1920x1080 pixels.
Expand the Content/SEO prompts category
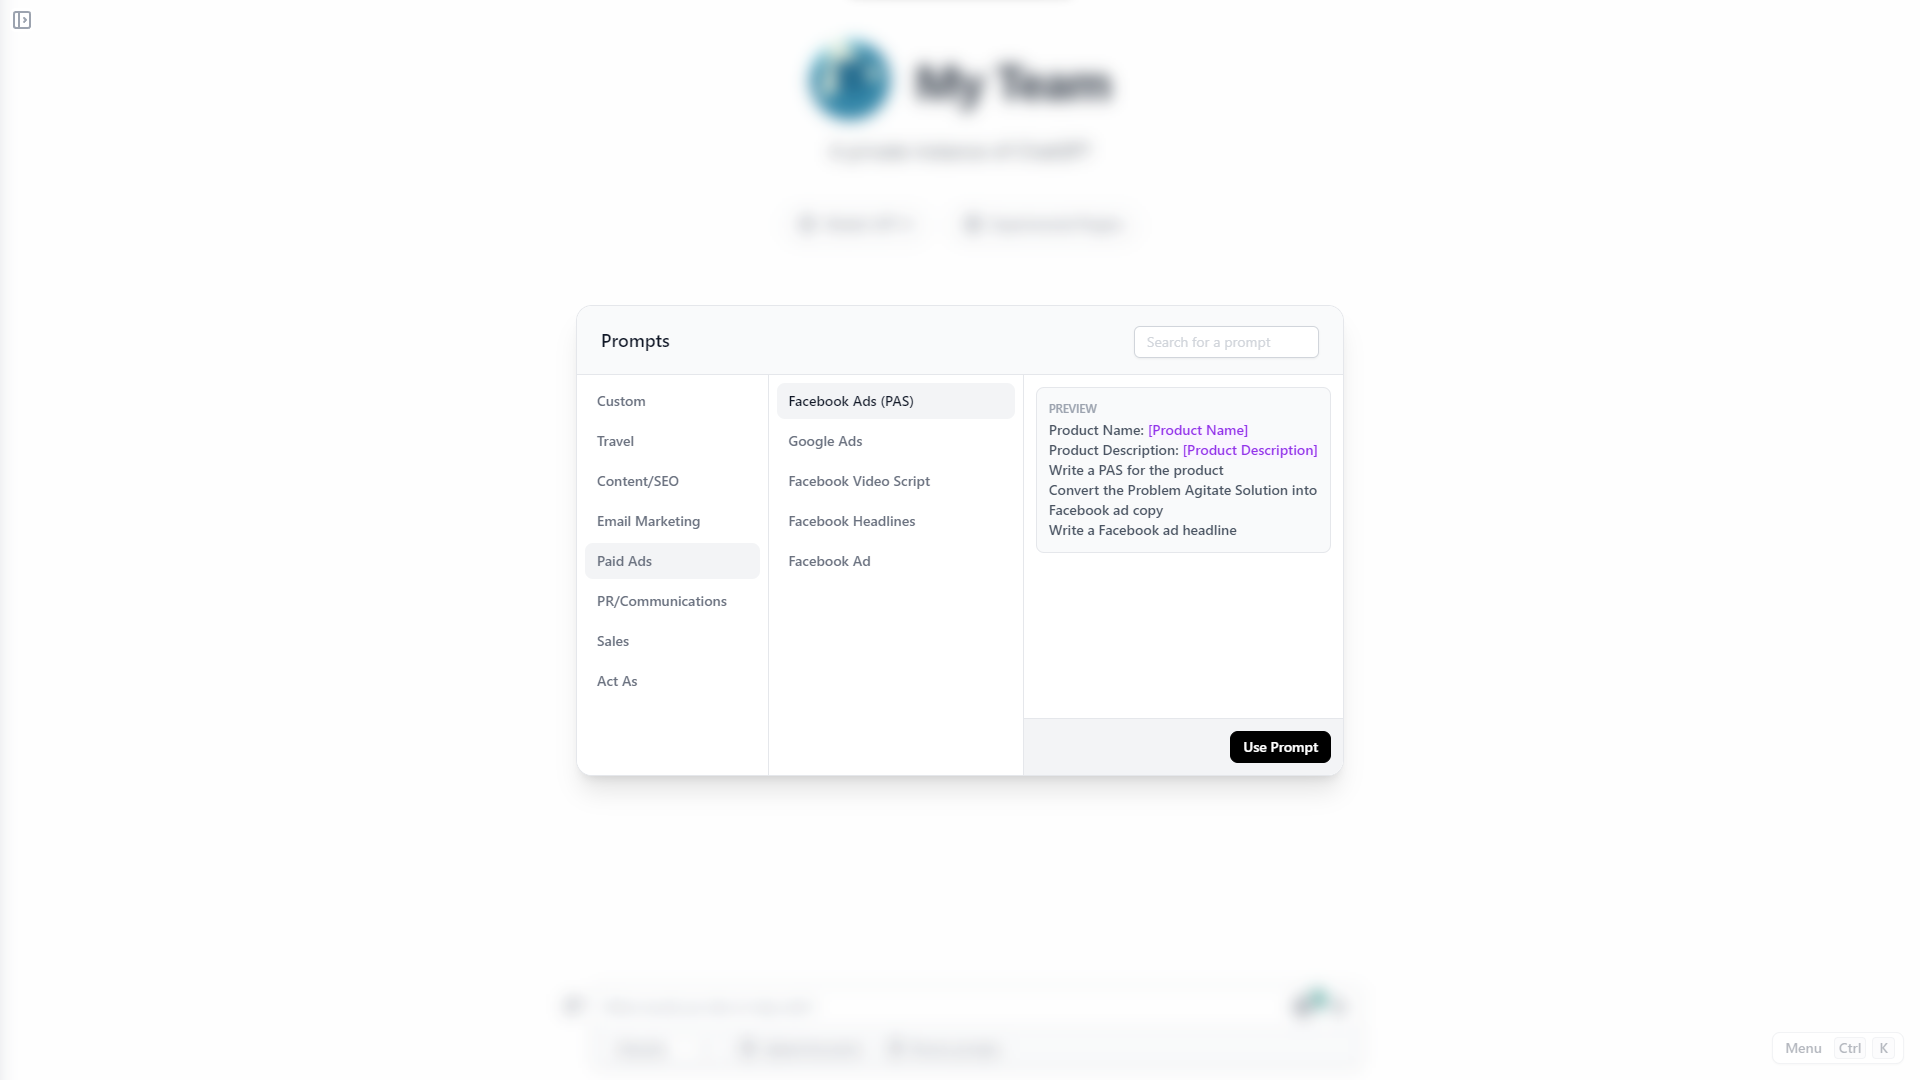(638, 480)
